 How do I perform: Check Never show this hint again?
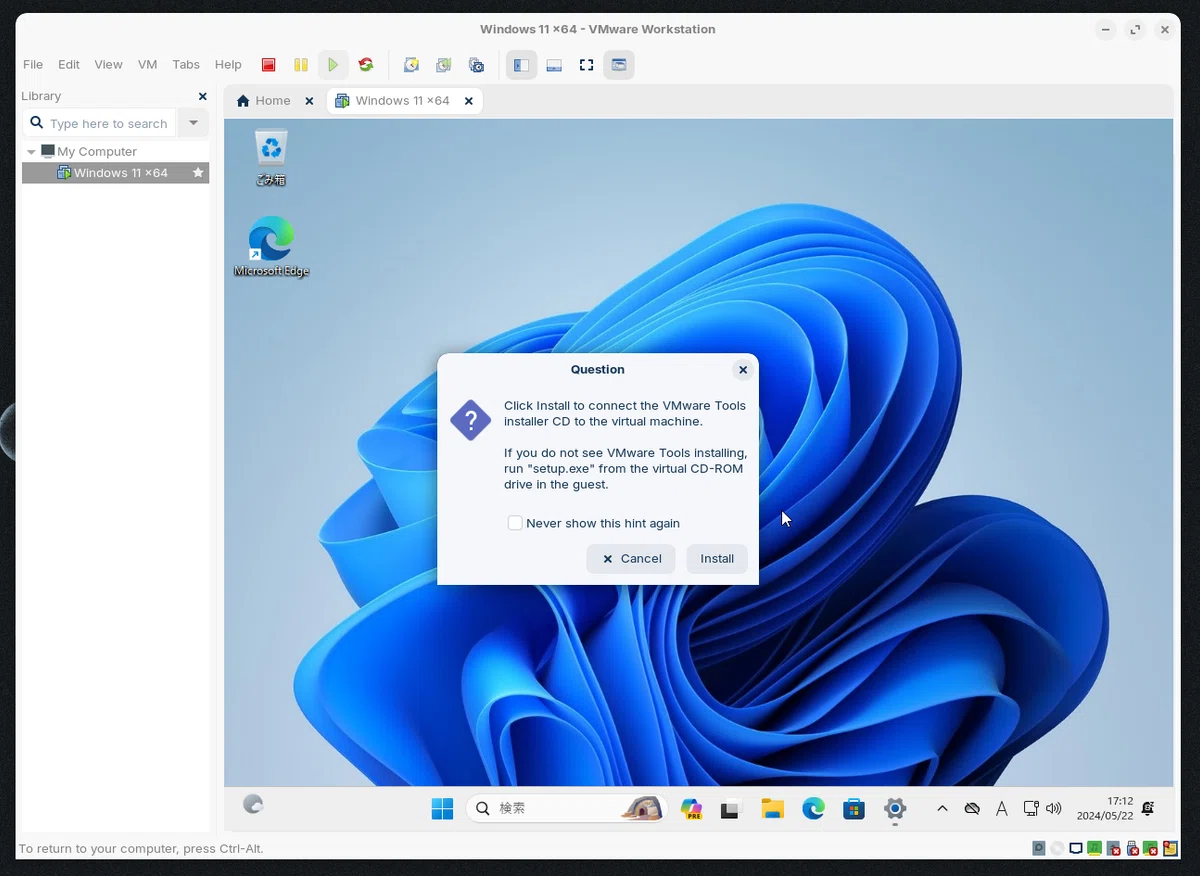(515, 523)
